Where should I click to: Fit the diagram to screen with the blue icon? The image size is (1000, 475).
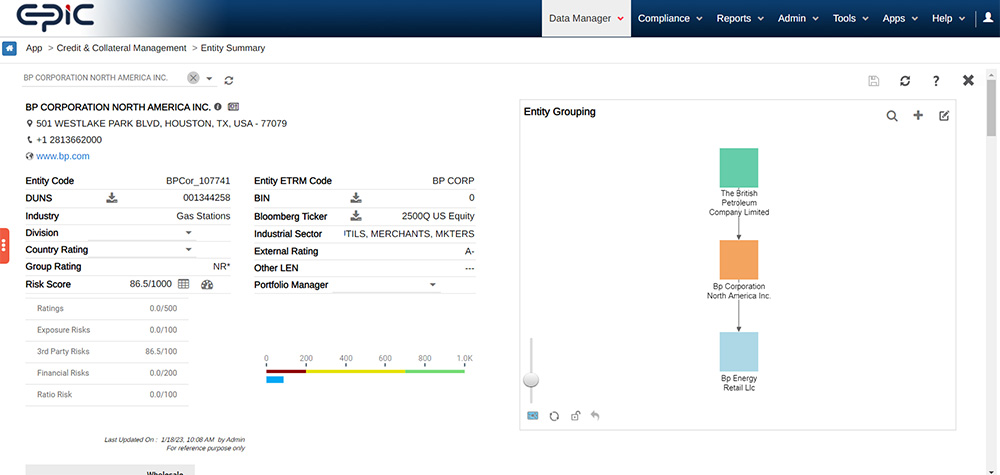click(533, 416)
